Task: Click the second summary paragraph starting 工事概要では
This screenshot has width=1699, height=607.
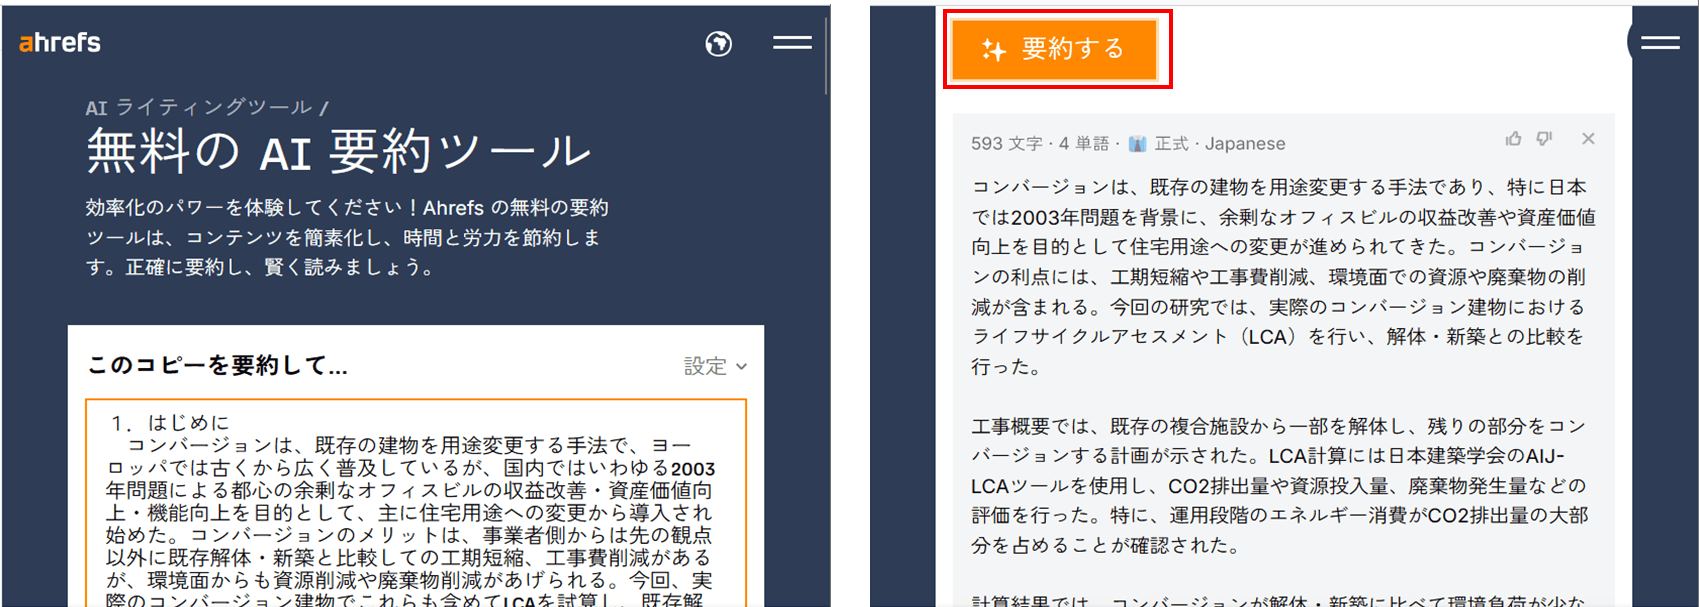Action: pos(1279,486)
